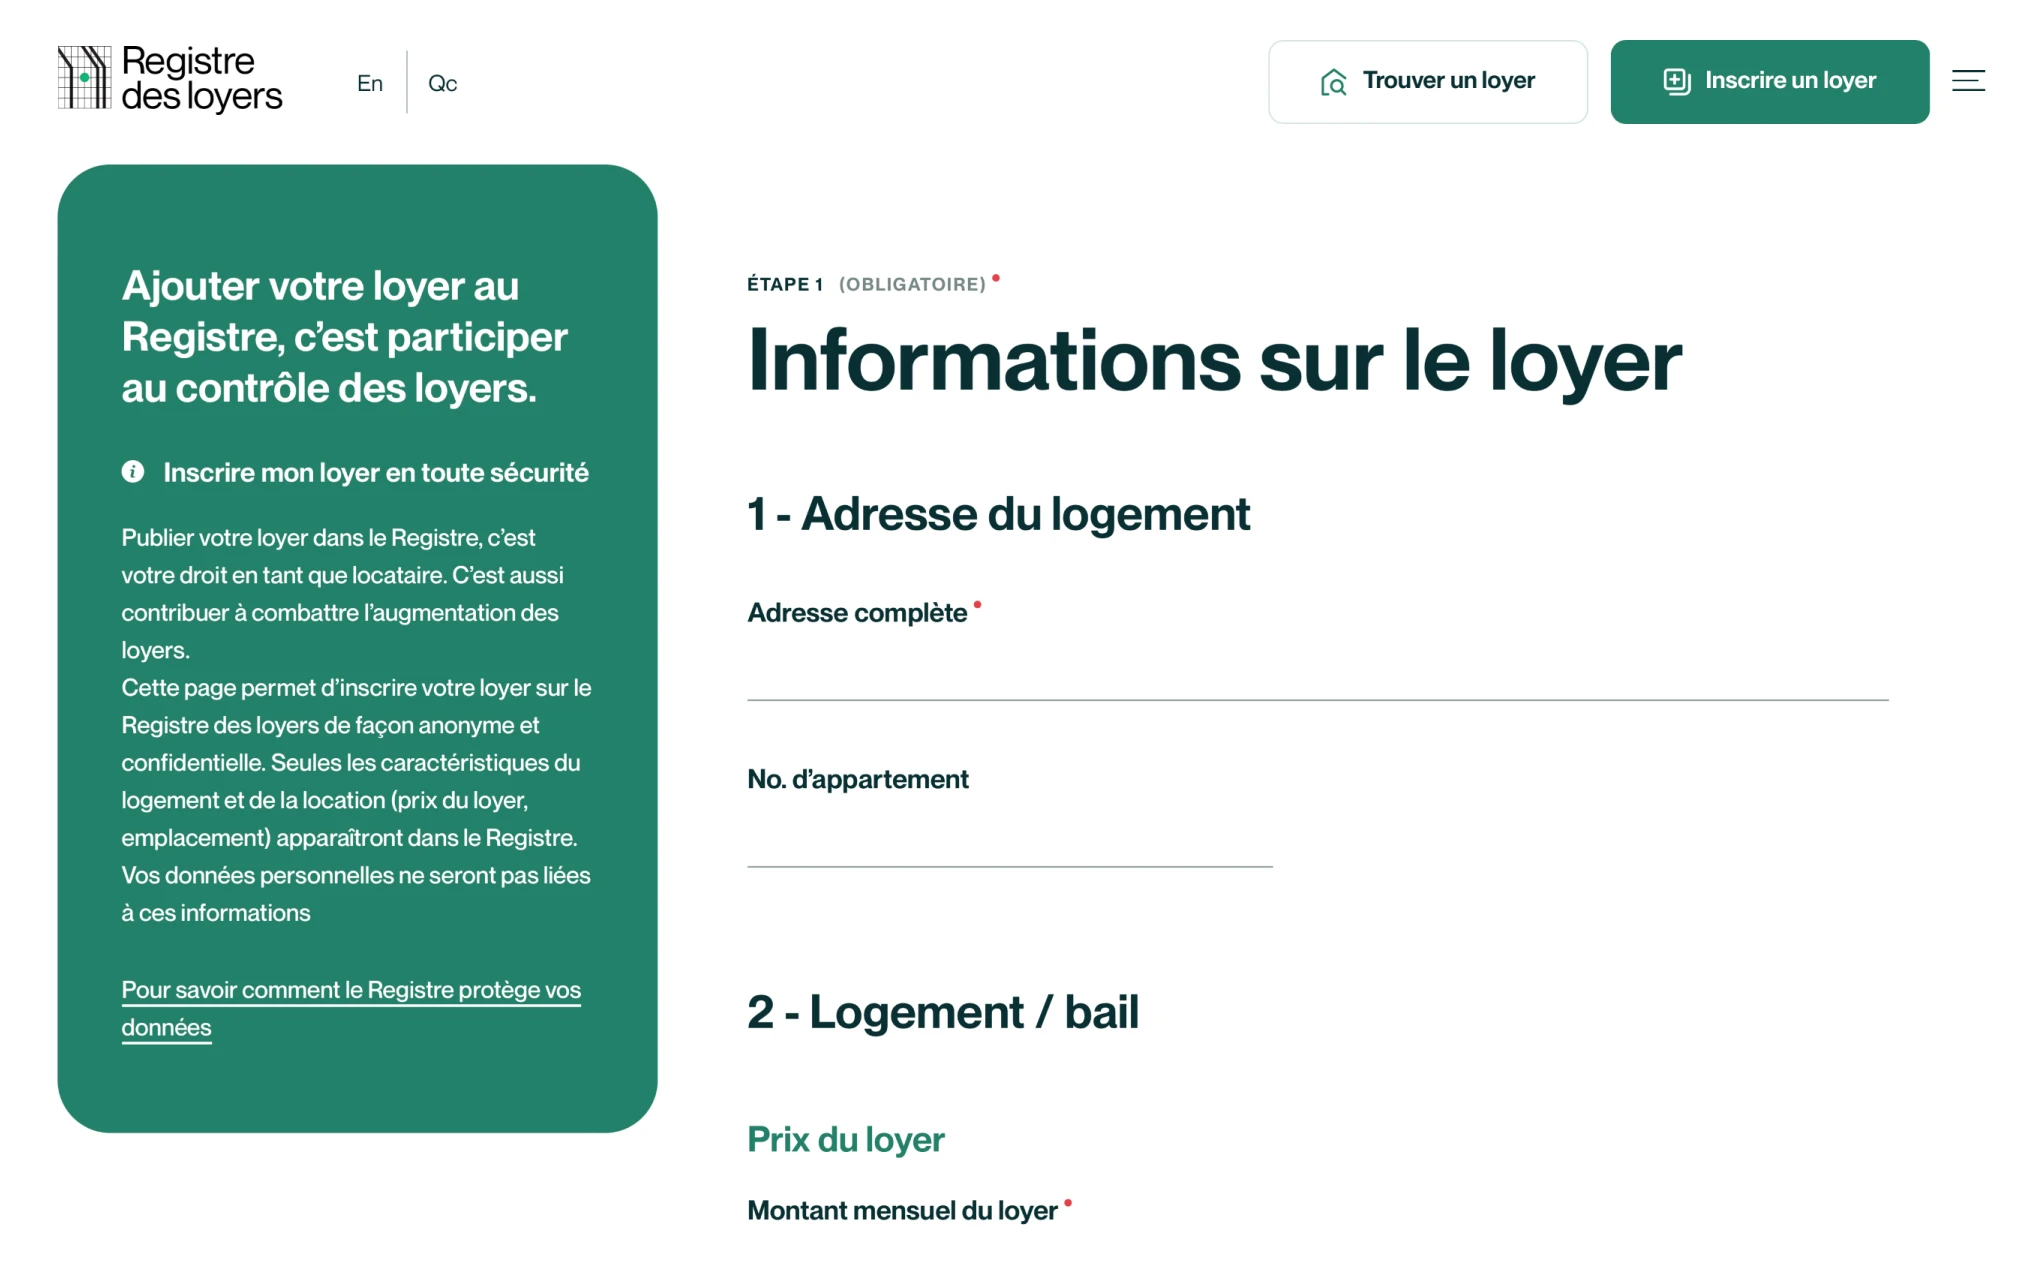Click the Informations sur le loyer title
This screenshot has width=2043, height=1275.
(1214, 361)
